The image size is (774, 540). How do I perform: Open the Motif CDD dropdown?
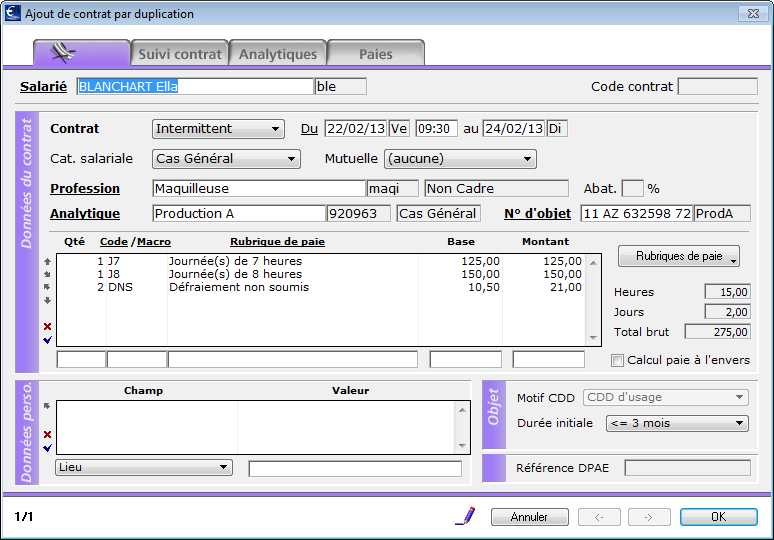click(665, 397)
